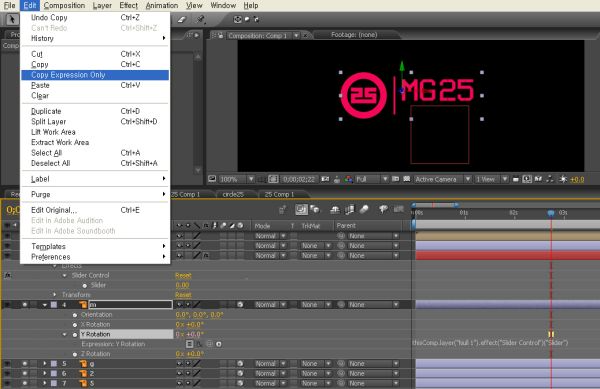Image resolution: width=600 pixels, height=389 pixels.
Task: Open the resolution Full dropdown
Action: pos(372,179)
